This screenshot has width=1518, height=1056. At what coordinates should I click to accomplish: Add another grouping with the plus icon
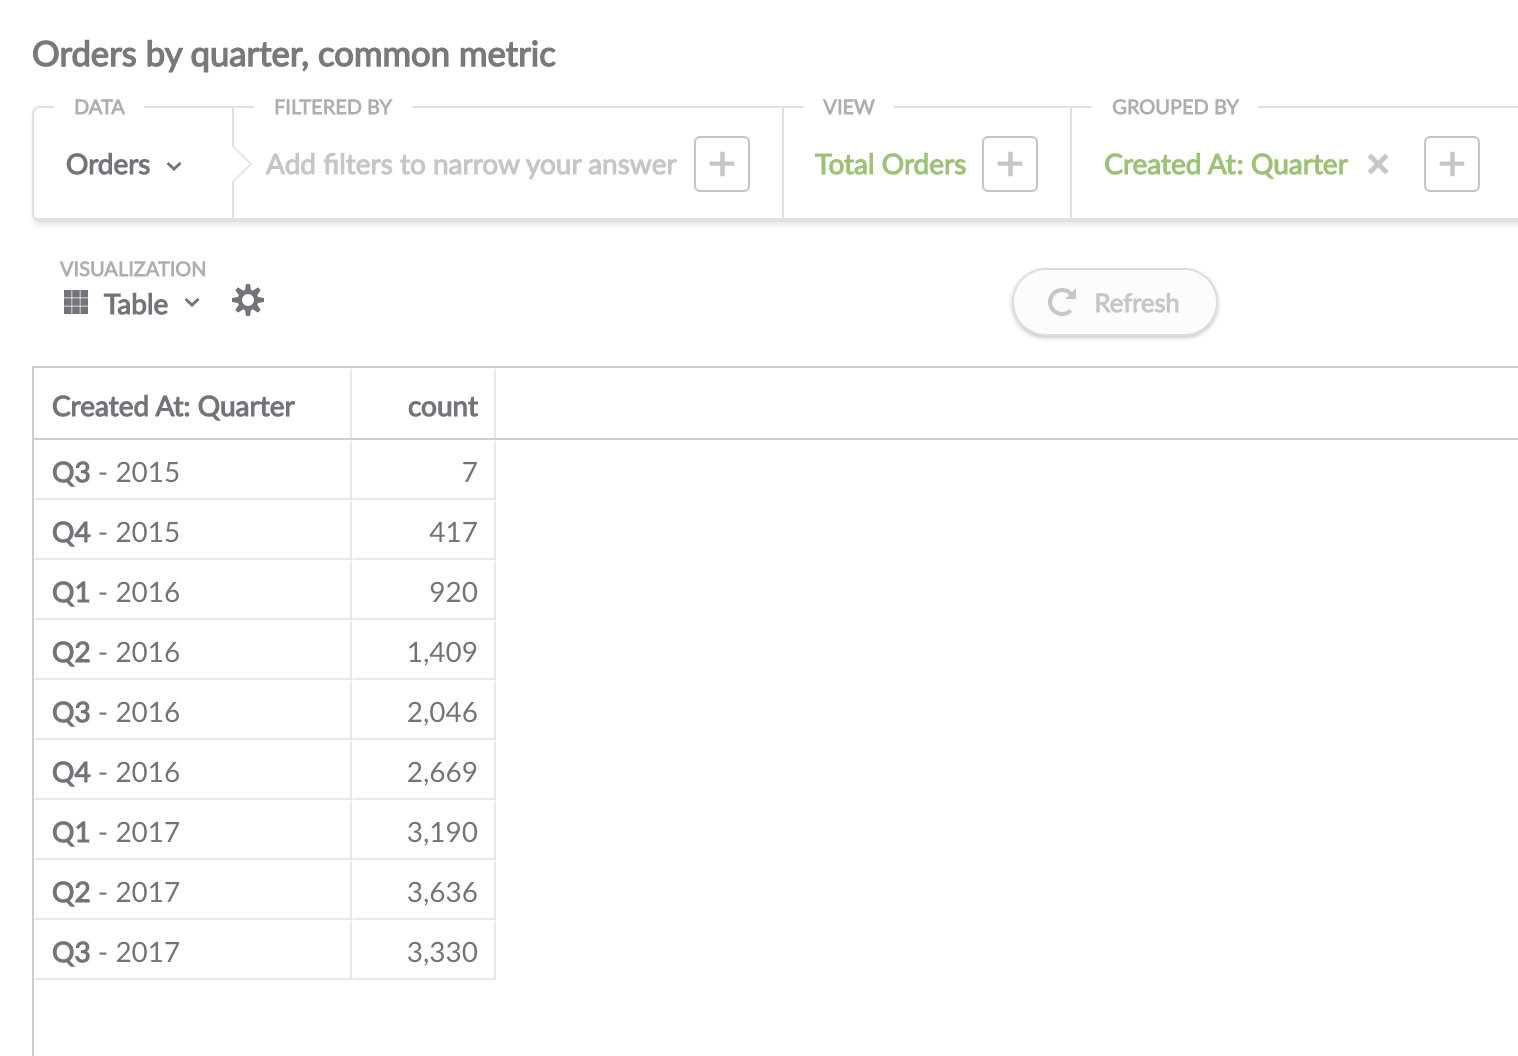click(1451, 164)
